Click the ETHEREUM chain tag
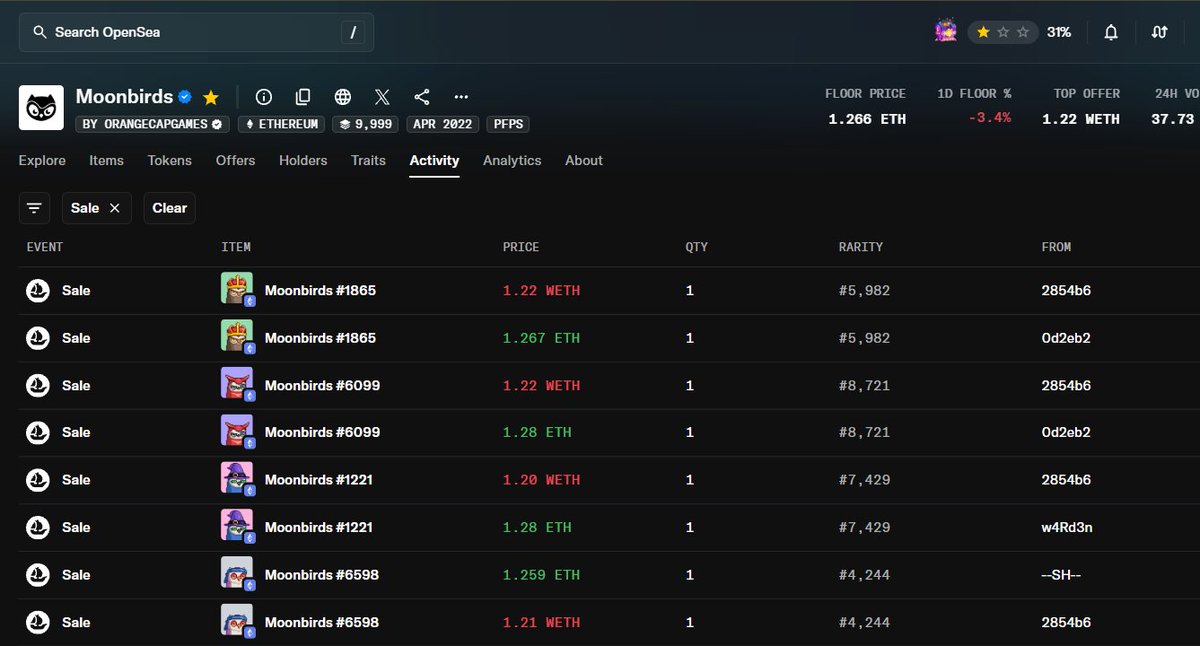This screenshot has width=1200, height=646. point(281,124)
